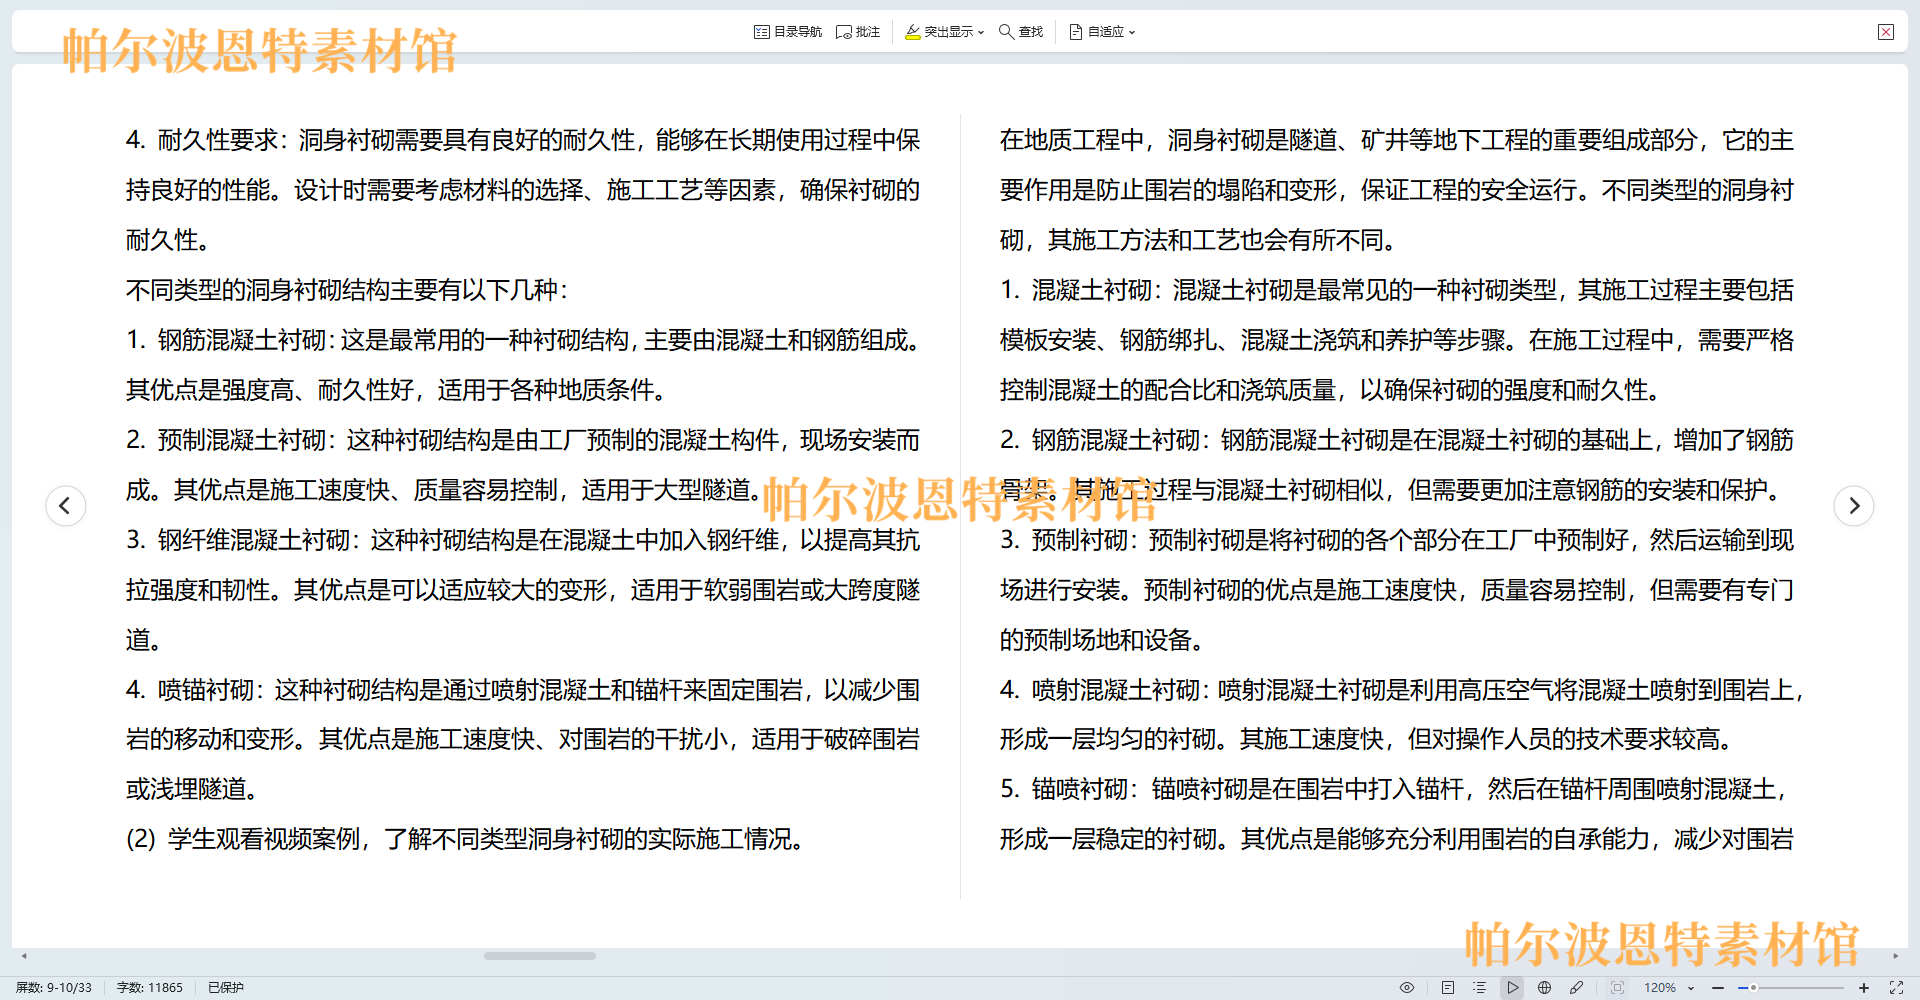This screenshot has width=1920, height=1000.
Task: Go to the next page with right arrow
Action: 1854,505
